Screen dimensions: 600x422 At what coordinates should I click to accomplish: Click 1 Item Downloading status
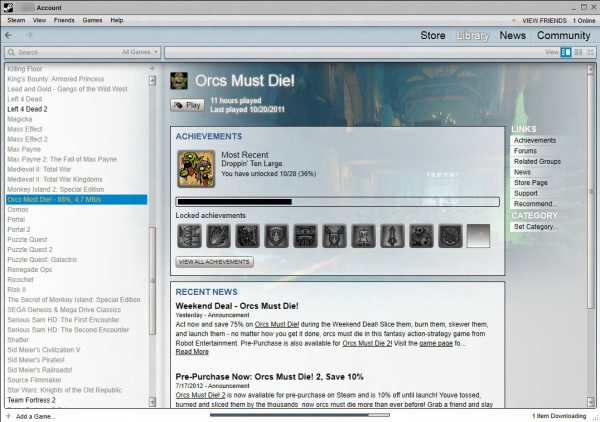click(x=559, y=416)
